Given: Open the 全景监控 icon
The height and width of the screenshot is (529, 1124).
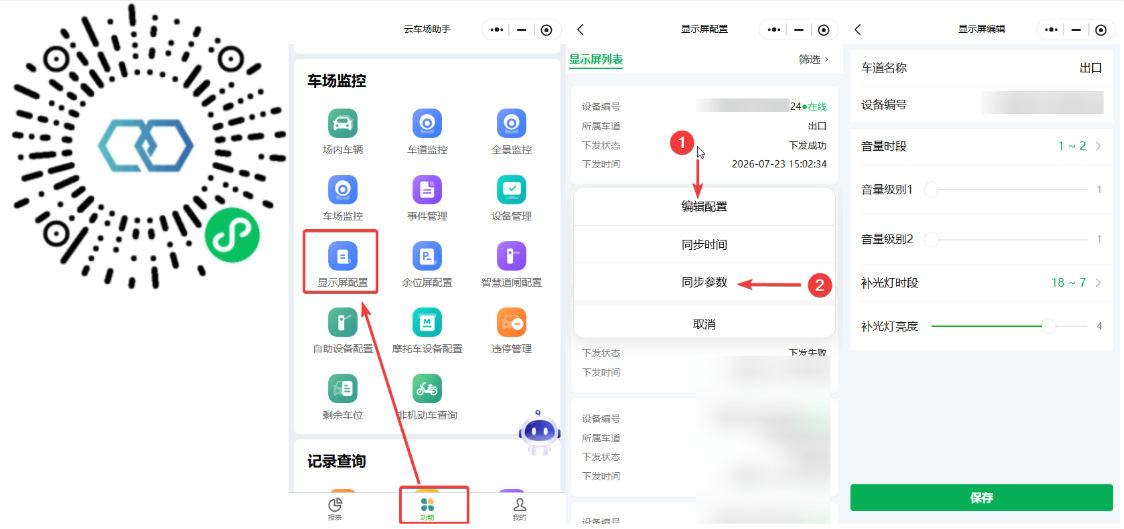Looking at the screenshot, I should (x=512, y=123).
